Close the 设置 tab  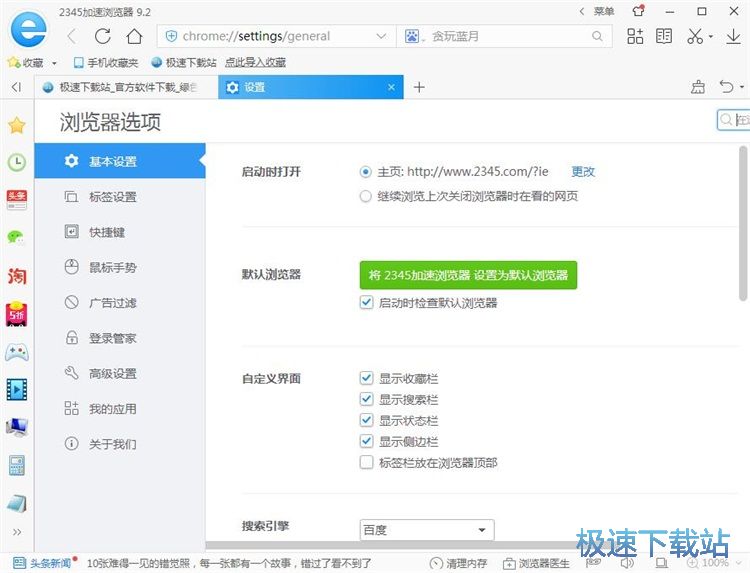[x=391, y=87]
